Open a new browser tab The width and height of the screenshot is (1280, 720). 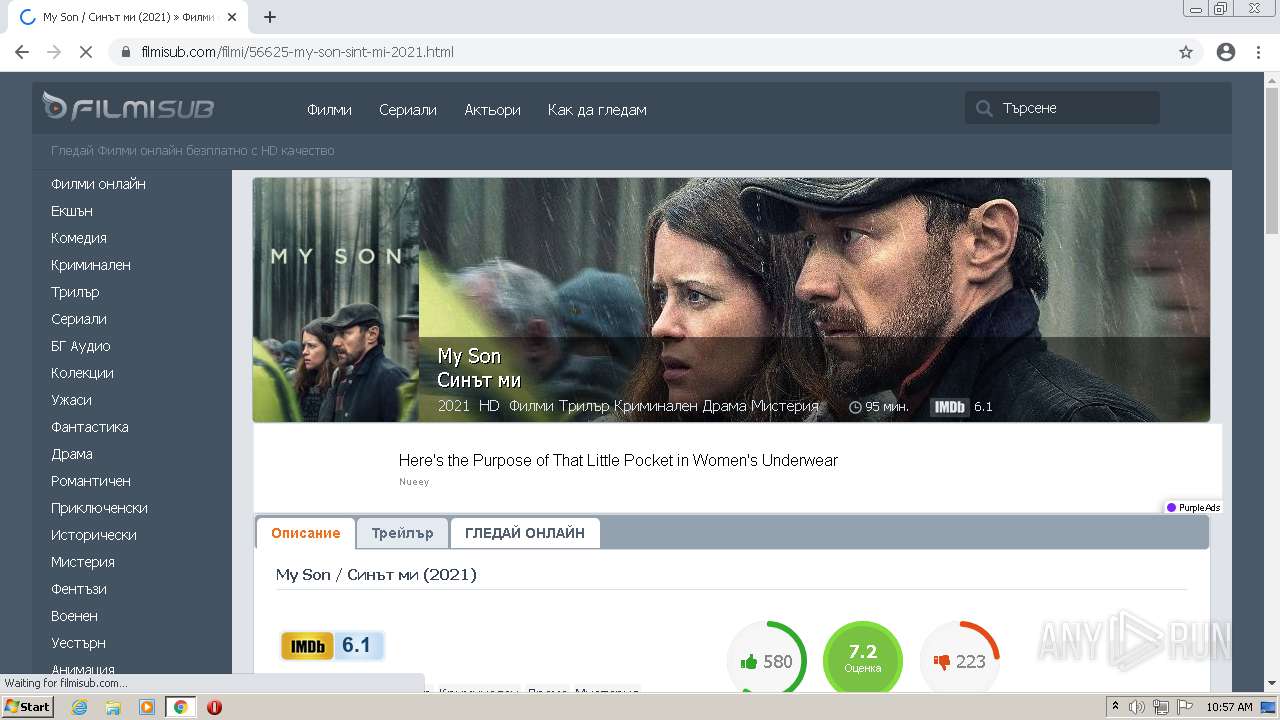tap(270, 17)
